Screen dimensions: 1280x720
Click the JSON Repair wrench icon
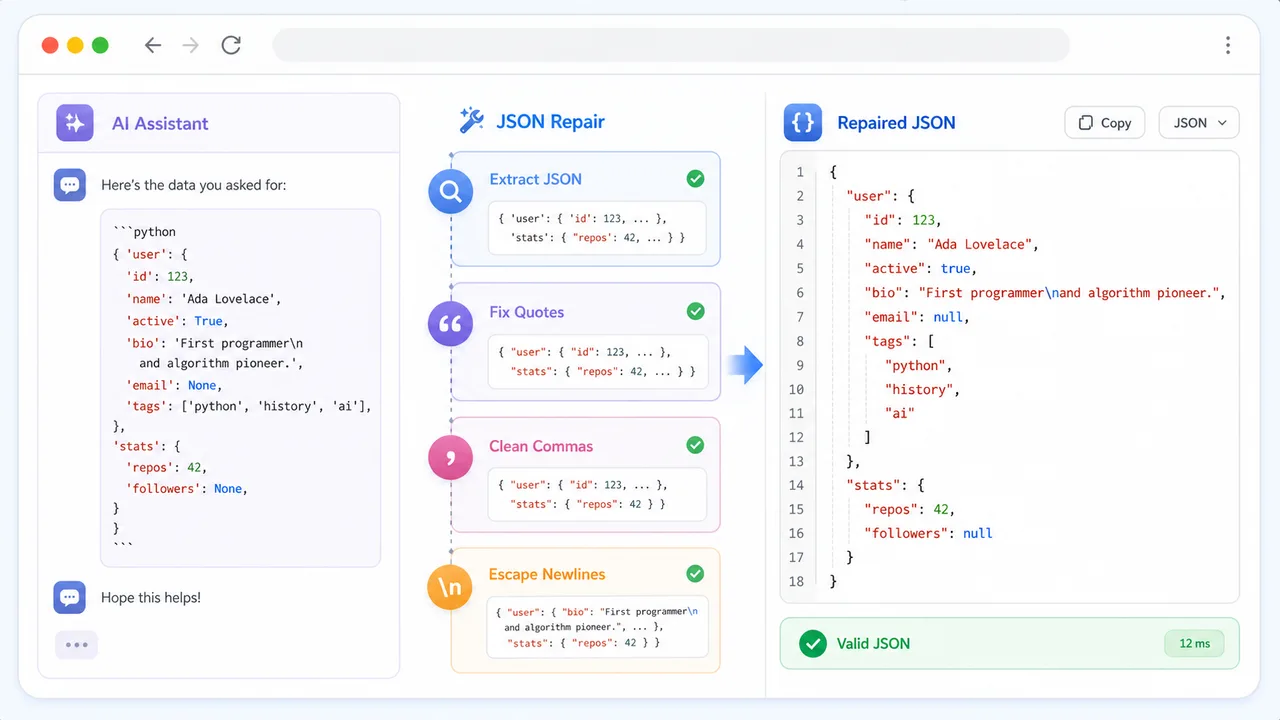pyautogui.click(x=471, y=122)
